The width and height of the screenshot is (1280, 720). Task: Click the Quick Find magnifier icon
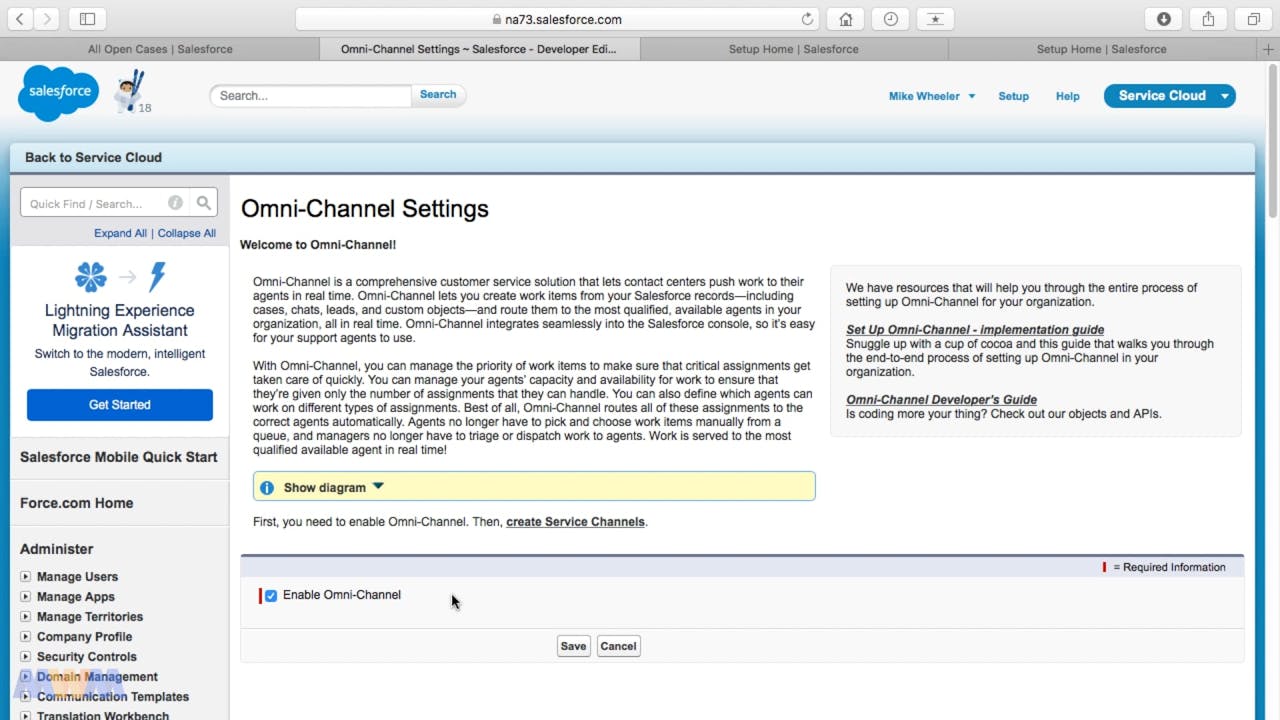(x=204, y=203)
